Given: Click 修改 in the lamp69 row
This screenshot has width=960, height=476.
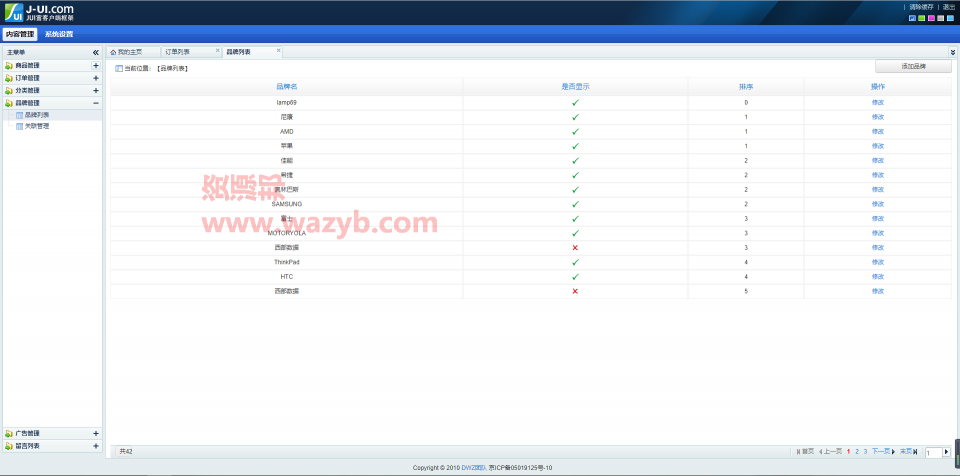Looking at the screenshot, I should click(877, 102).
